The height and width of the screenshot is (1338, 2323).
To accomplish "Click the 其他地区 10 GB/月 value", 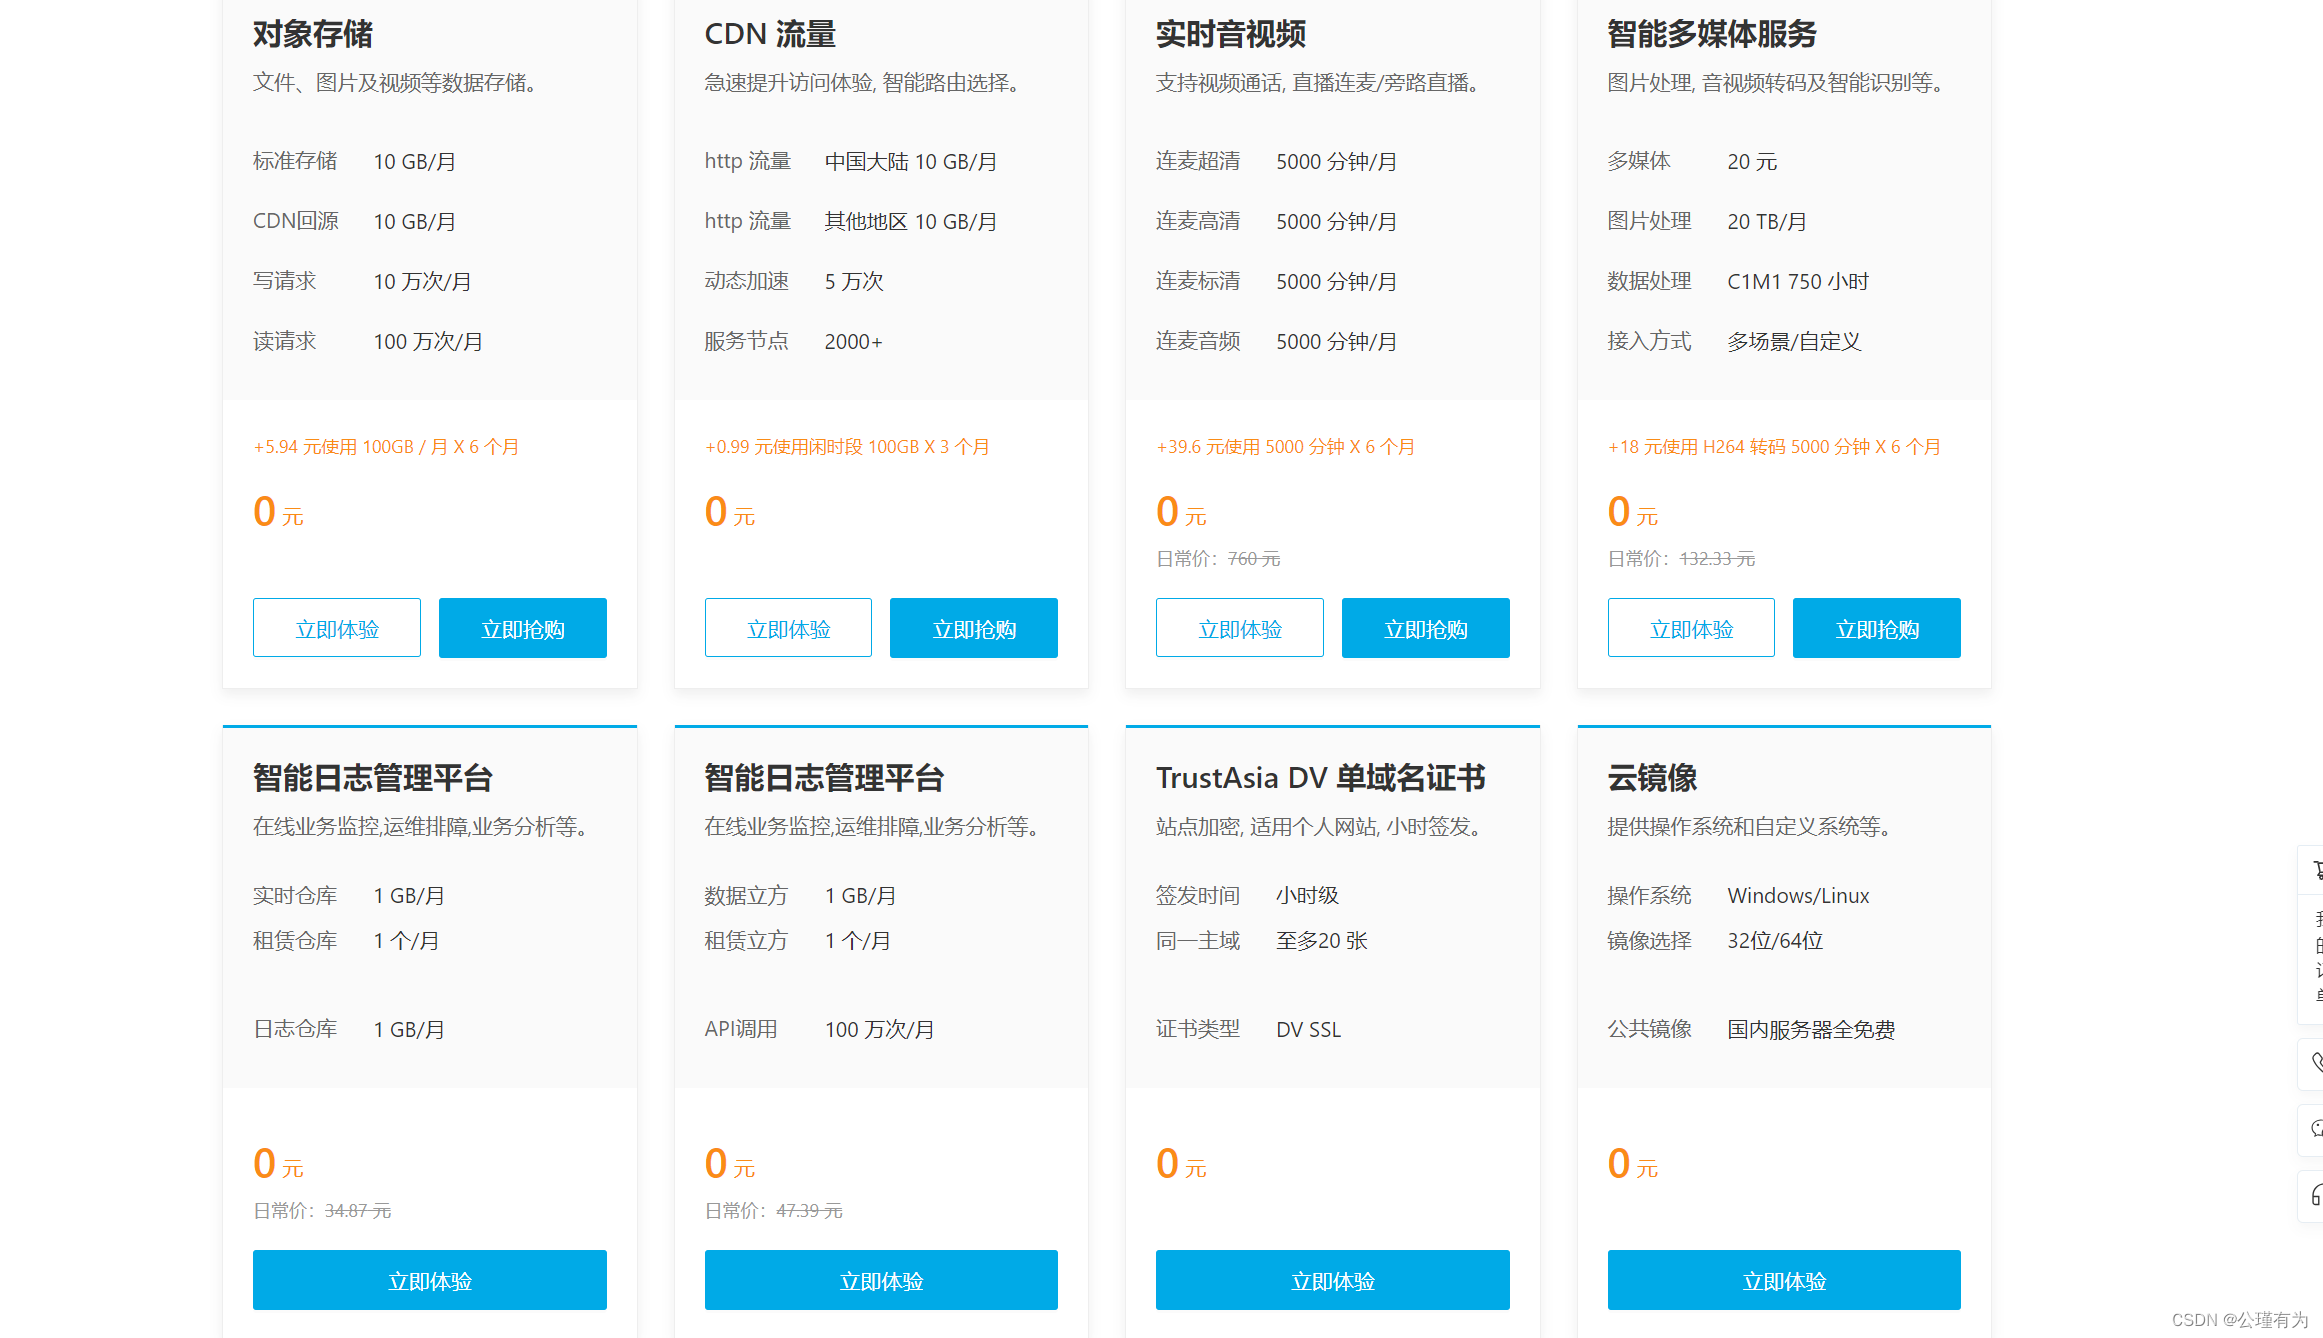I will tap(911, 221).
